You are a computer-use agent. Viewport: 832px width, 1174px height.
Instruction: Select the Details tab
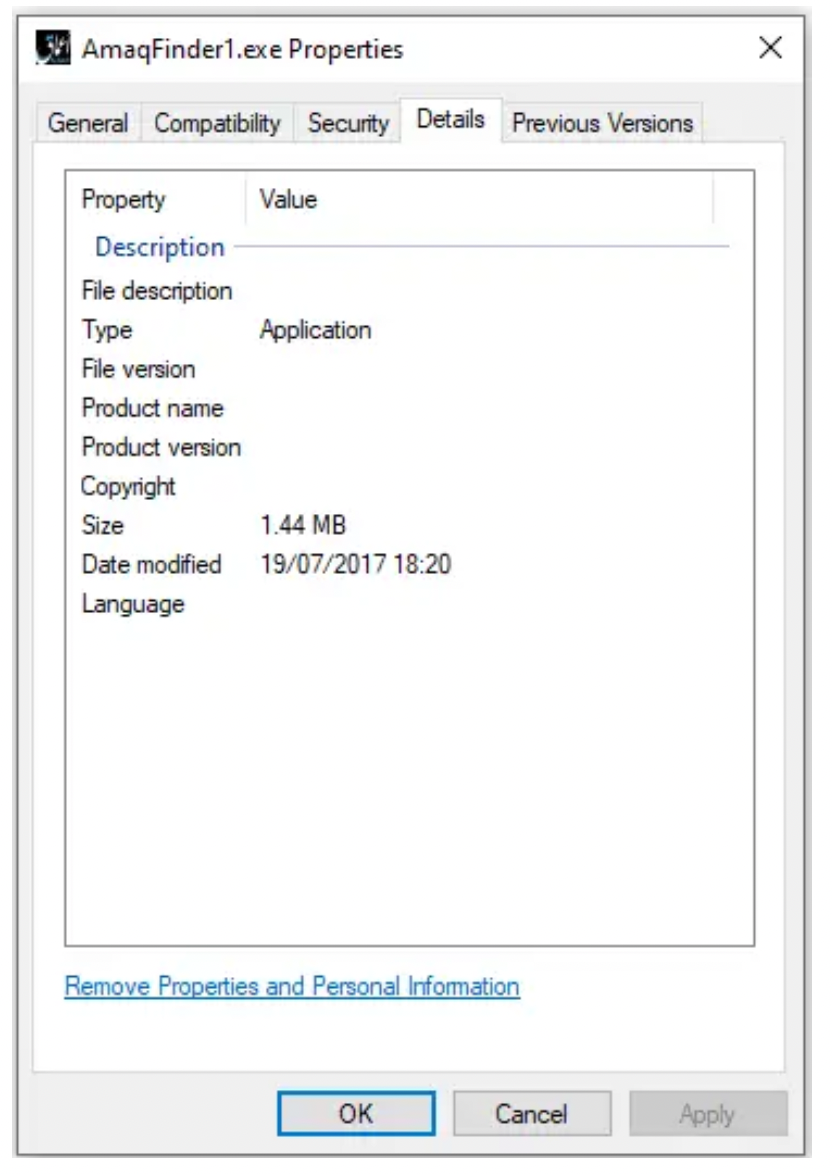(x=450, y=119)
